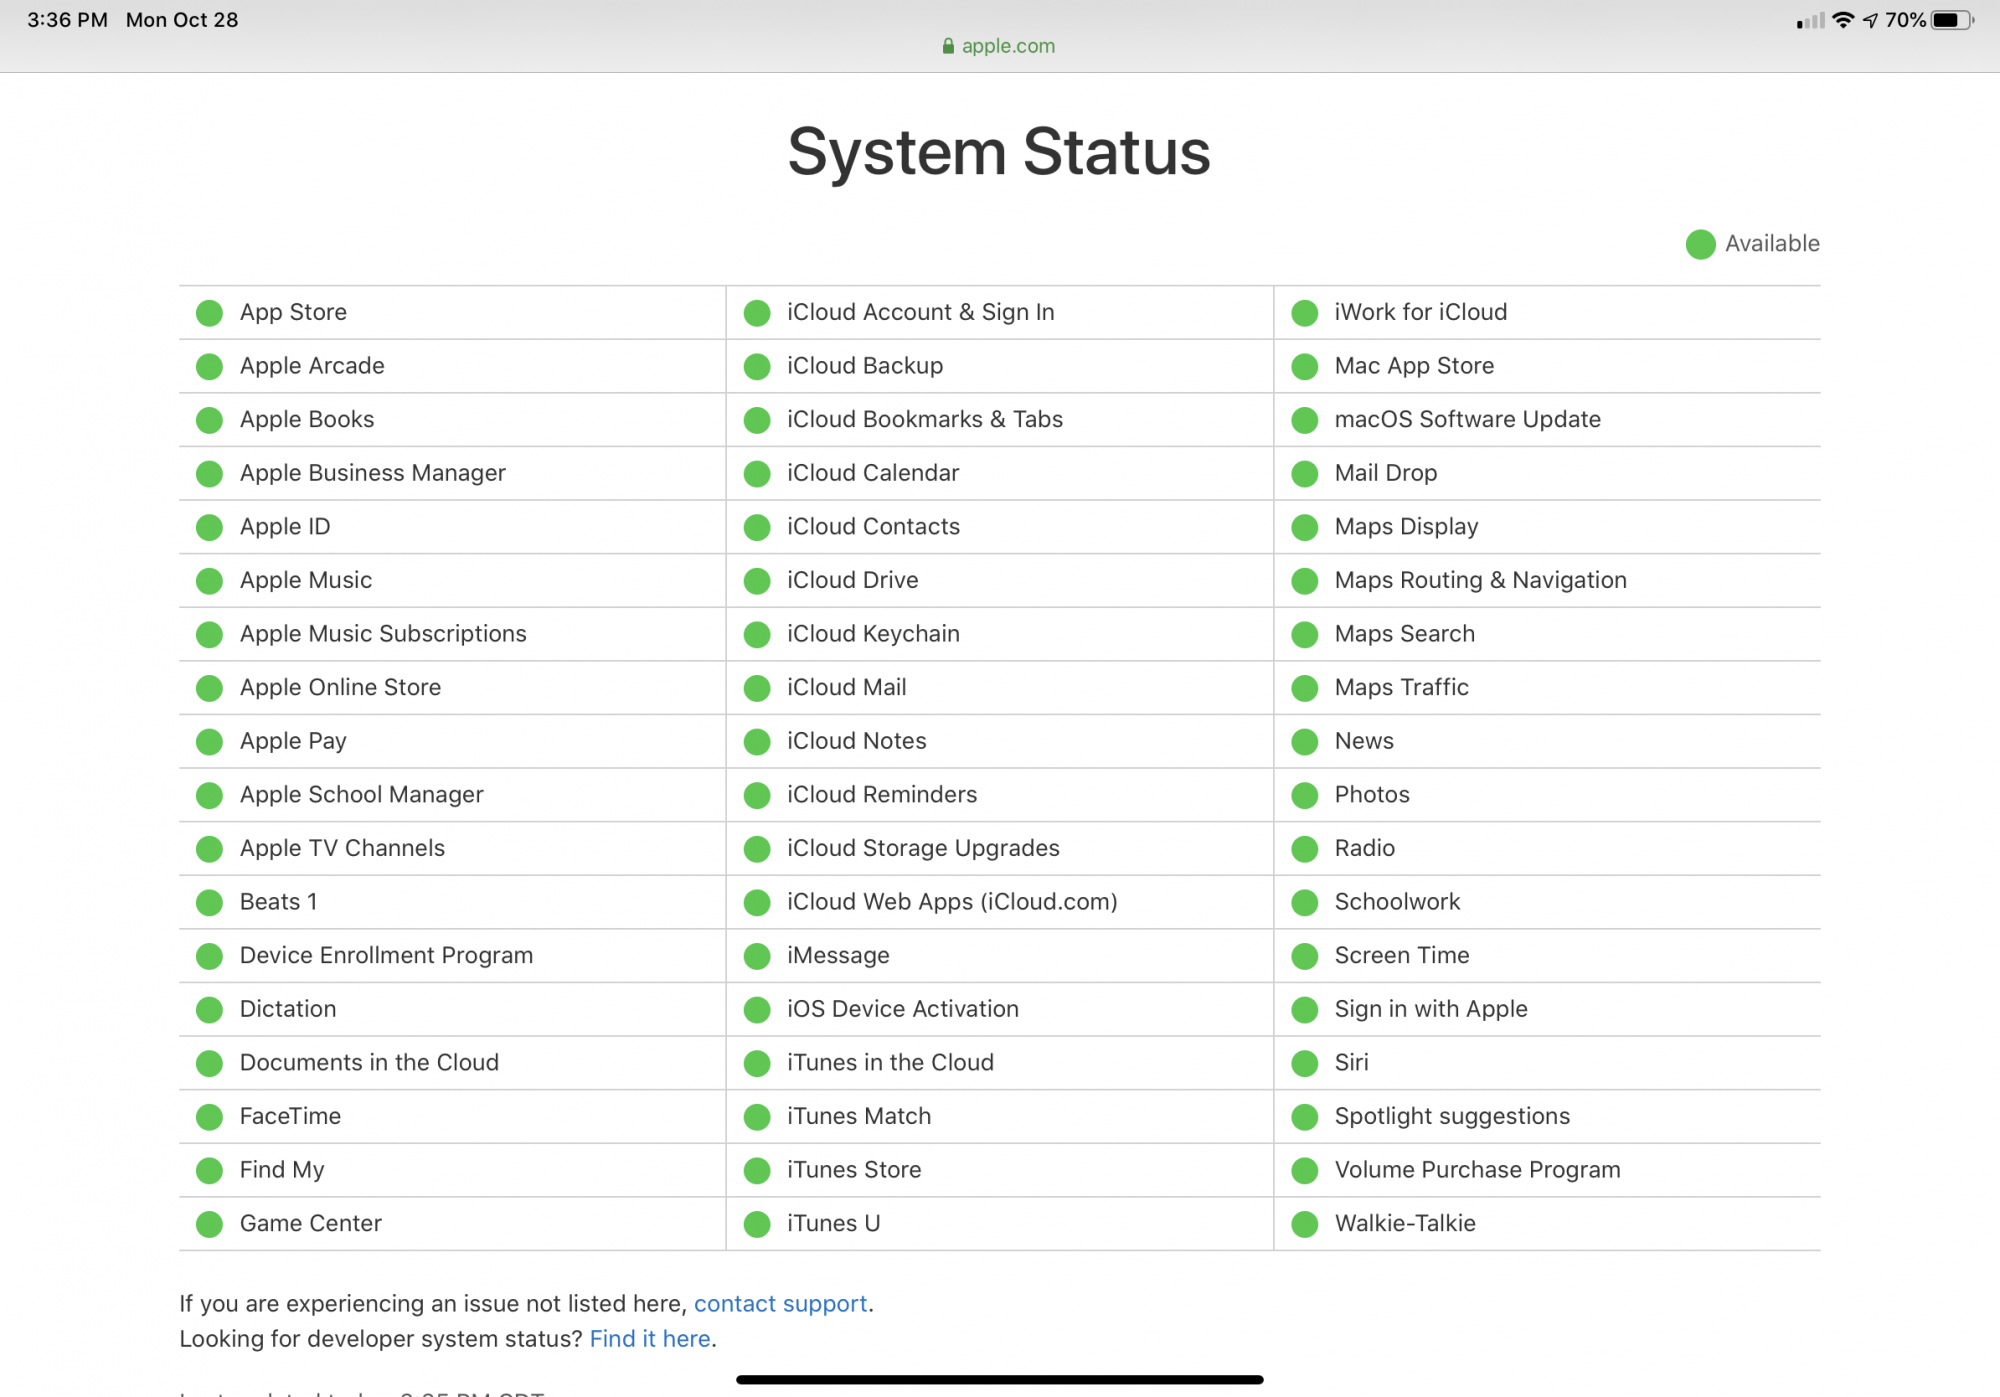
Task: Click the status dot next to Siri
Action: (1304, 1063)
